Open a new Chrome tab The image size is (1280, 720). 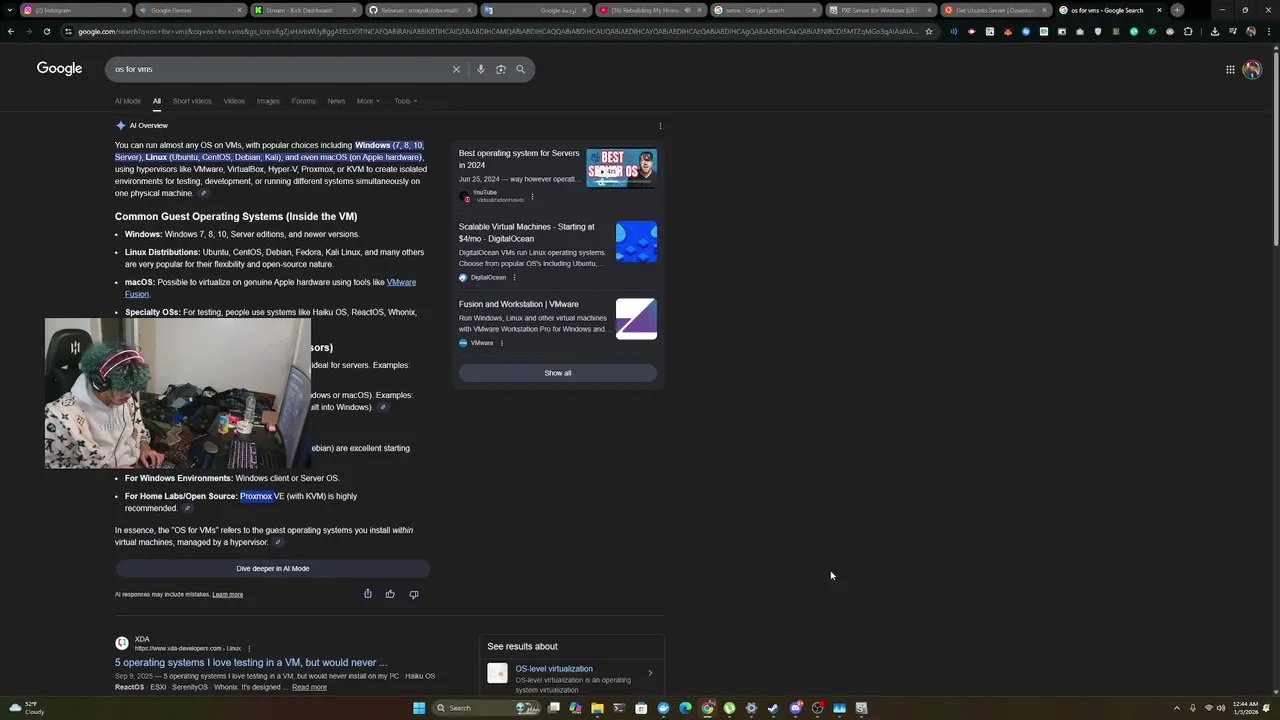coord(1177,10)
